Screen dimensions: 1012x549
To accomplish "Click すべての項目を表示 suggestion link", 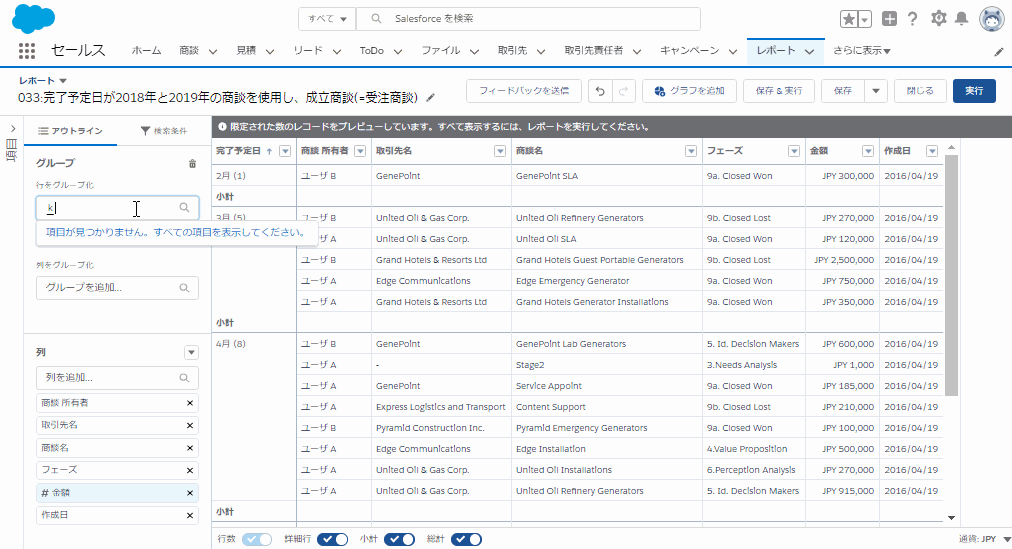I will tap(176, 232).
